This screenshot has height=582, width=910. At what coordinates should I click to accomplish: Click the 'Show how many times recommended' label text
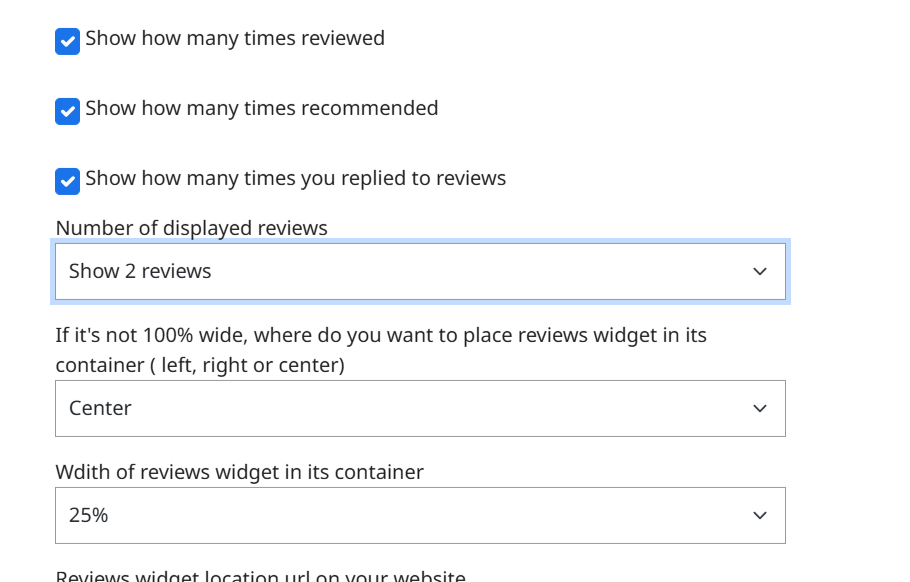pos(262,108)
